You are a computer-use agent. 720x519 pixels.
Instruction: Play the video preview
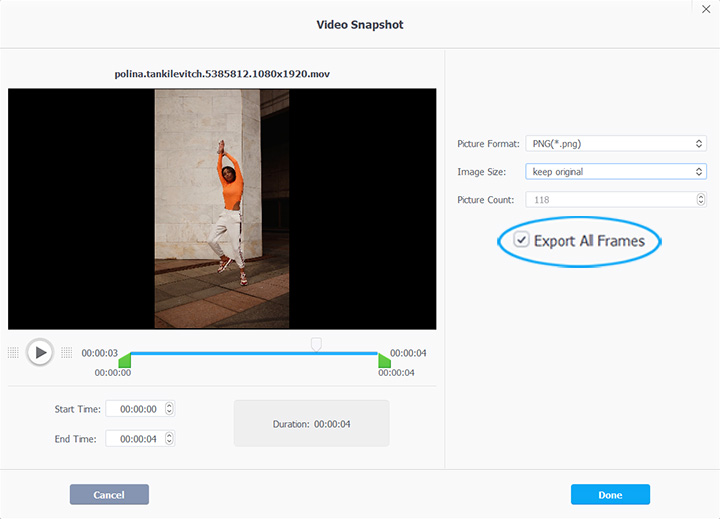pyautogui.click(x=40, y=352)
